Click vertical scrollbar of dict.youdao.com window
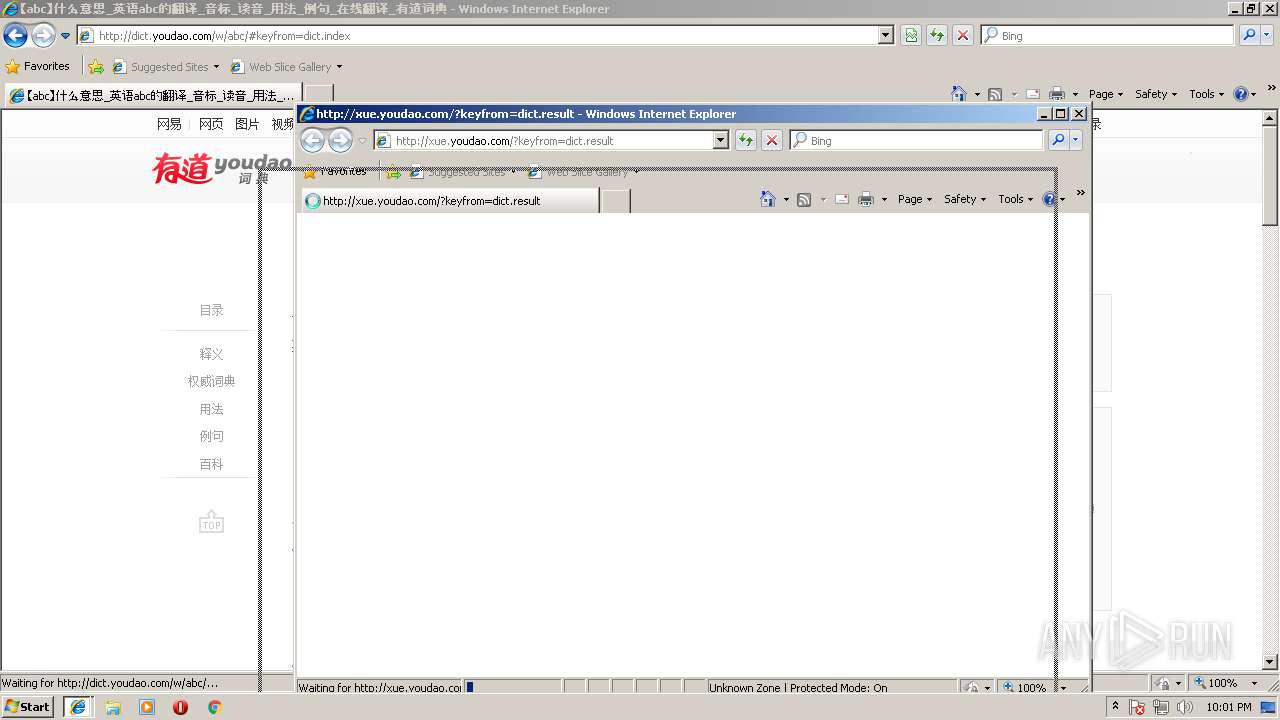The width and height of the screenshot is (1280, 720). (x=1271, y=390)
